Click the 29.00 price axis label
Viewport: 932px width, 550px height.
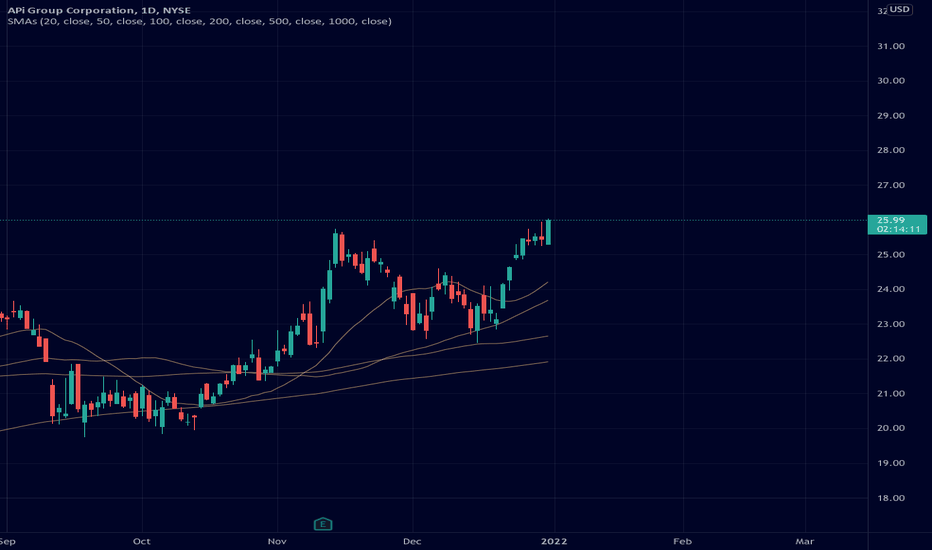pos(890,116)
